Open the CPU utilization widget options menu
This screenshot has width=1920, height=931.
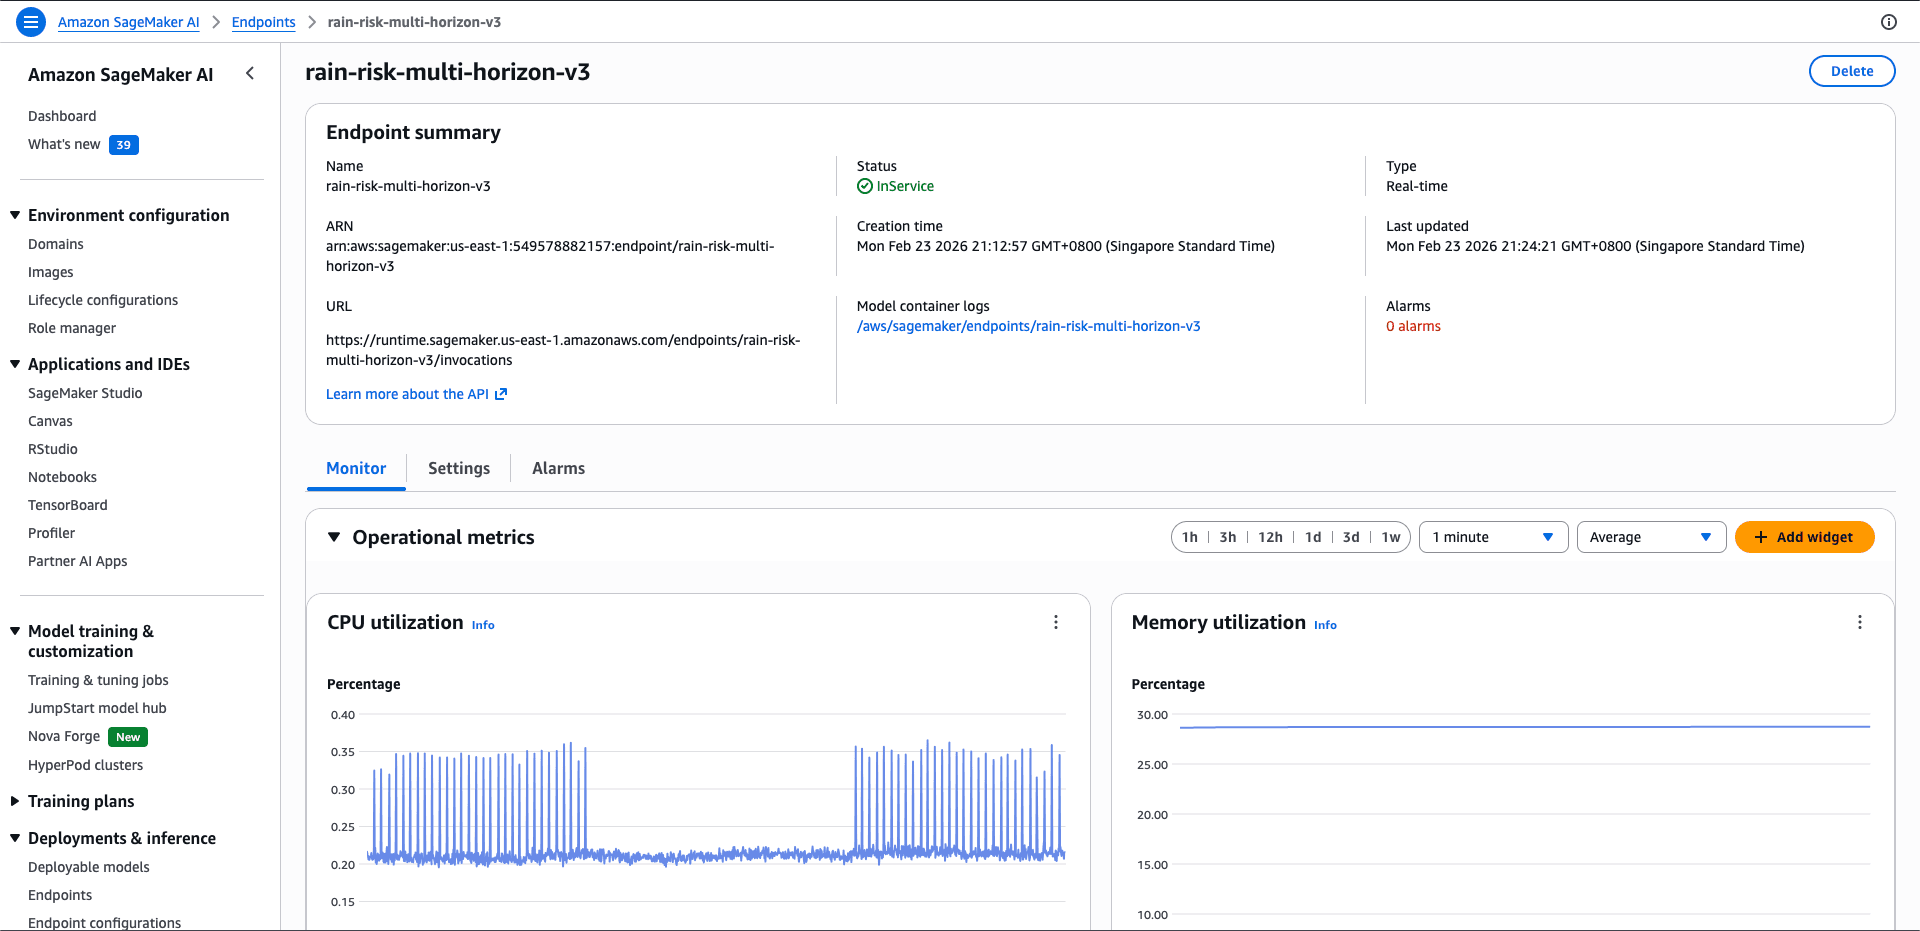(x=1056, y=621)
